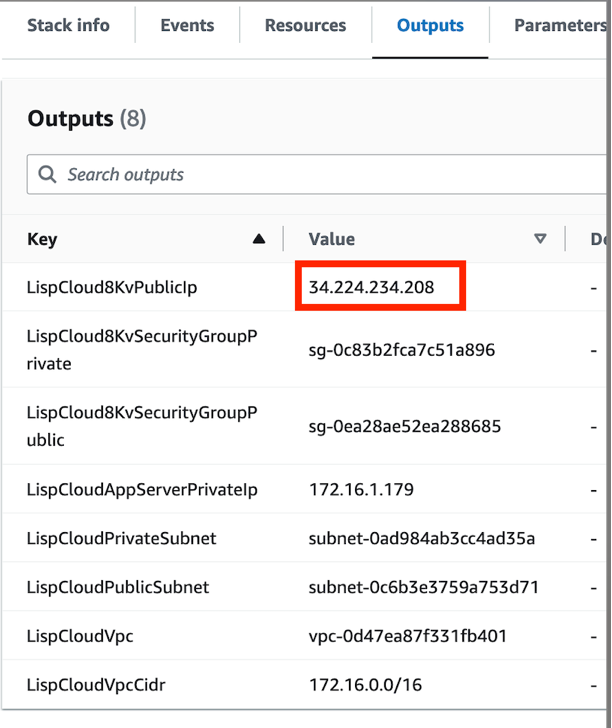The width and height of the screenshot is (612, 728).
Task: Click the Value column header
Action: click(x=332, y=239)
